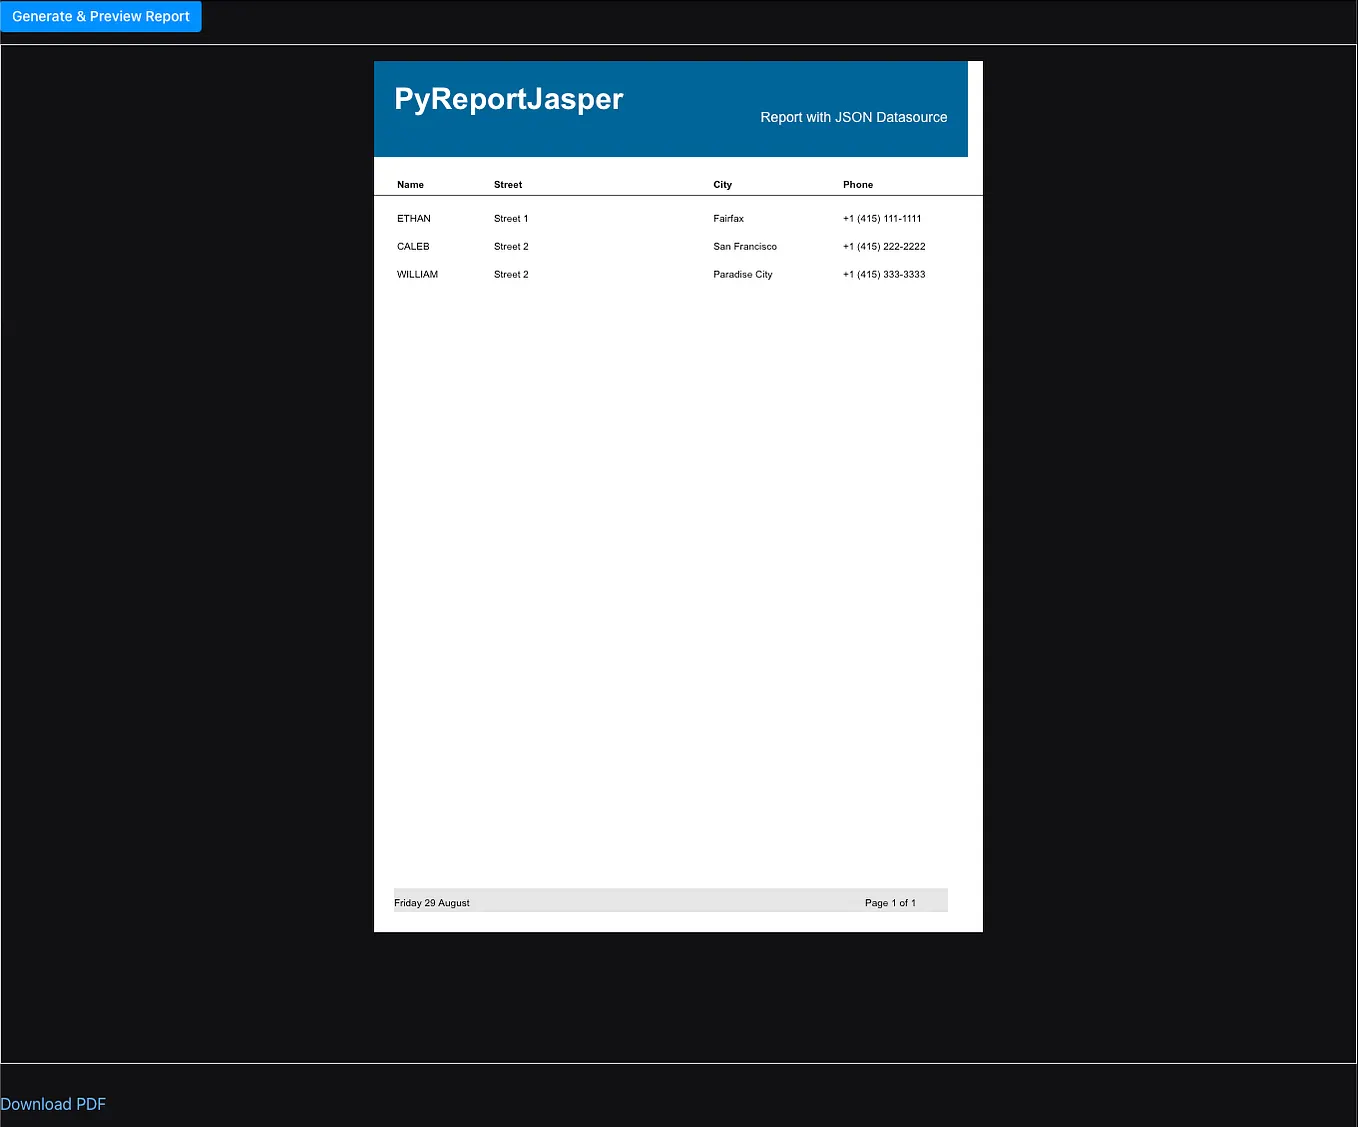Click the Paradise City cell
This screenshot has width=1358, height=1127.
(742, 274)
